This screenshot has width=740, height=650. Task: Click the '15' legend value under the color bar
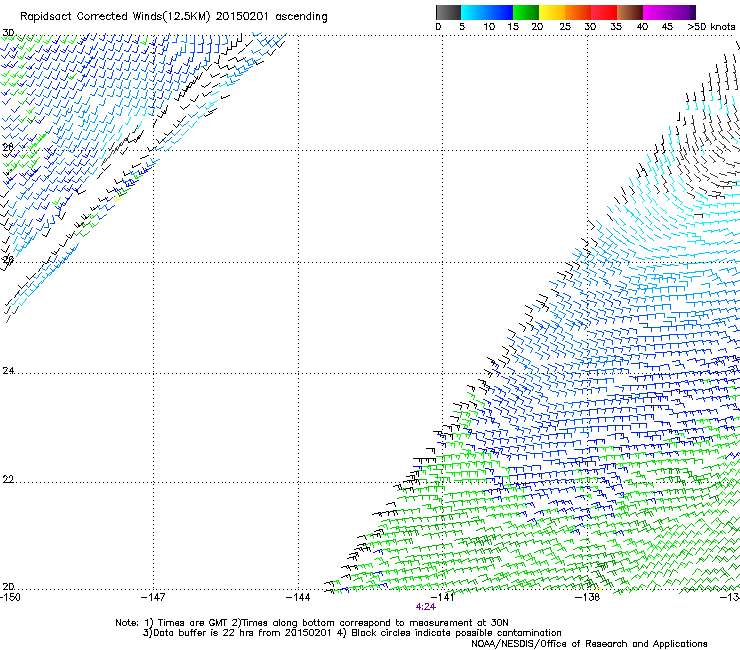click(513, 27)
